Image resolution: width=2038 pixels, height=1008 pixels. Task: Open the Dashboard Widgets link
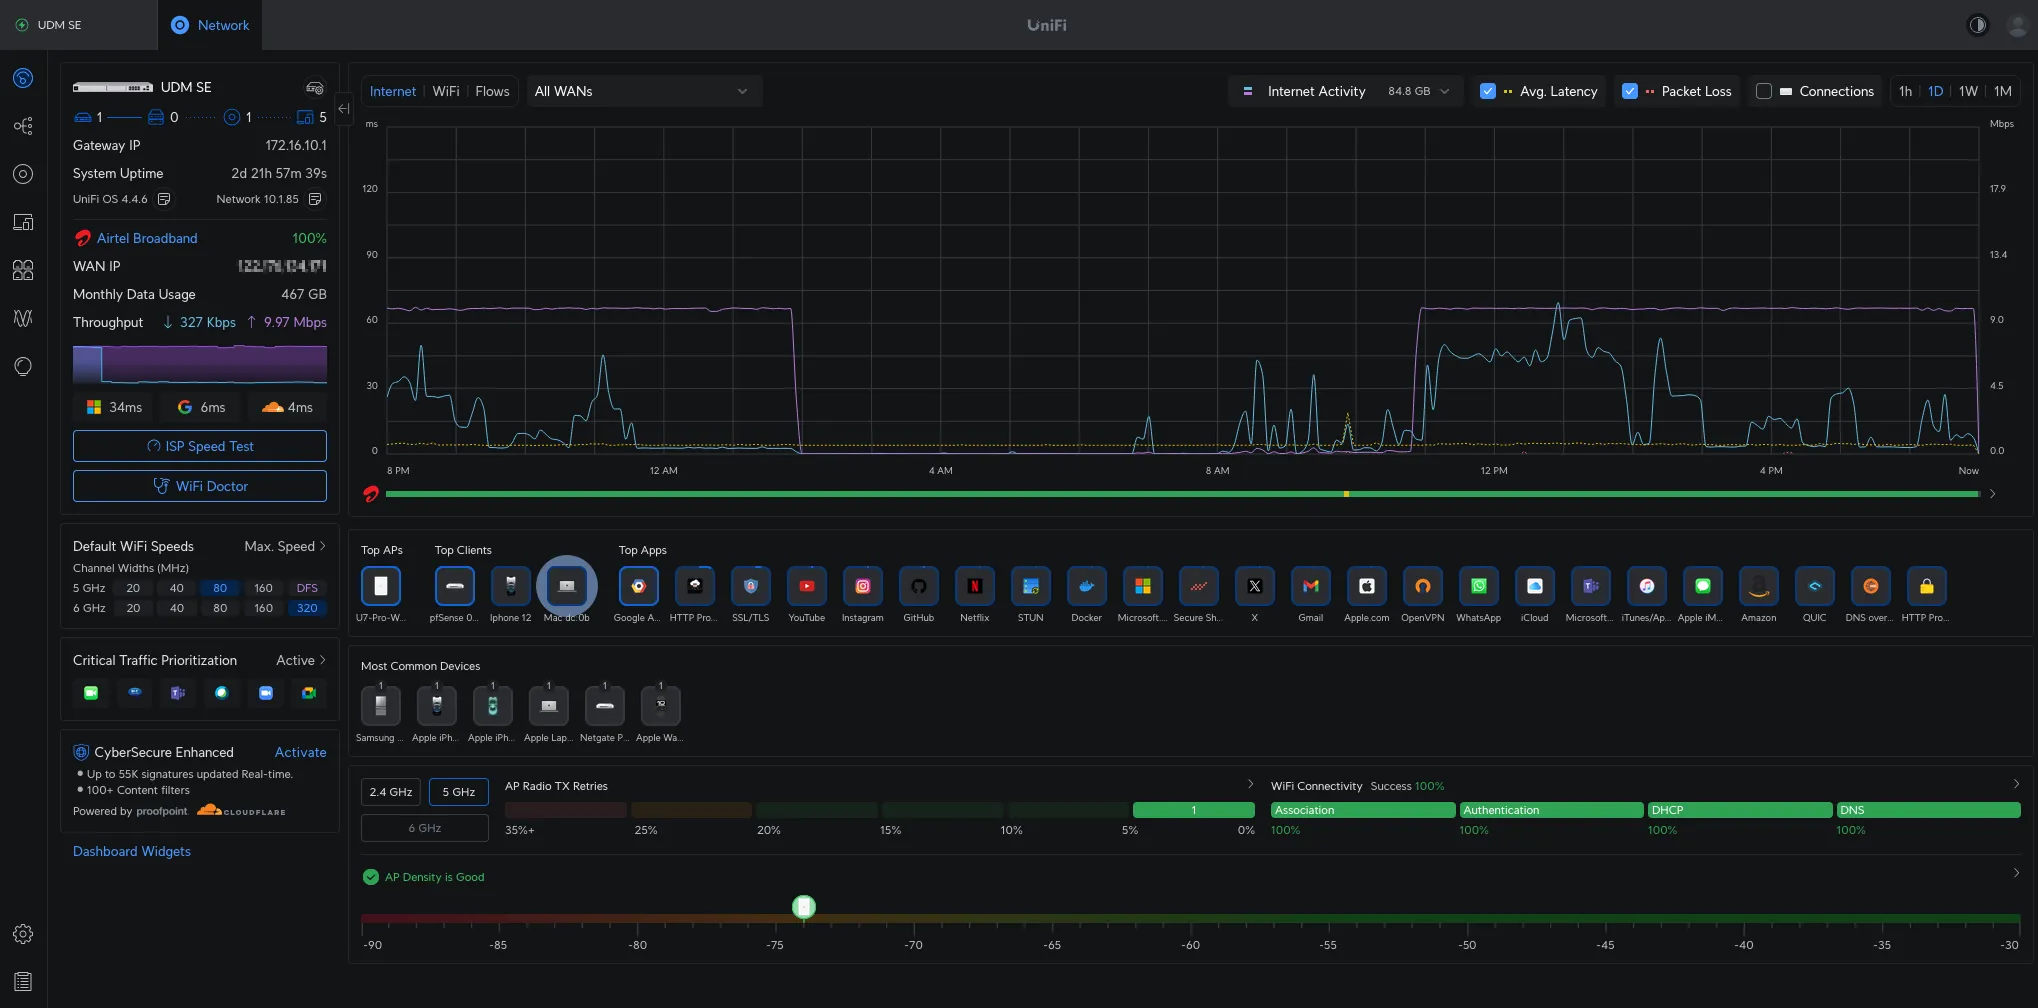tap(132, 851)
